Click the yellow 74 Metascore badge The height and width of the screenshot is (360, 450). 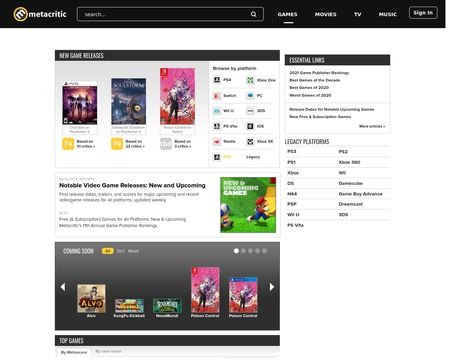coord(68,144)
